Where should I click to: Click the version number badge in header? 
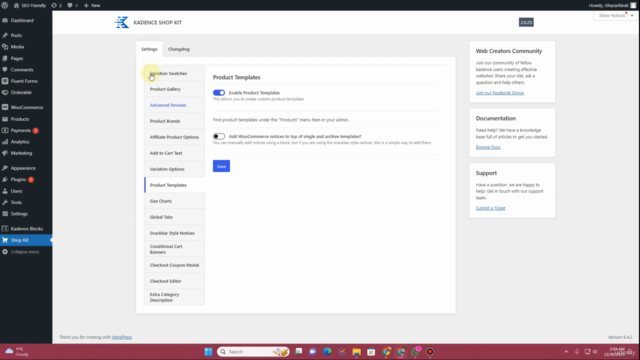(x=526, y=22)
